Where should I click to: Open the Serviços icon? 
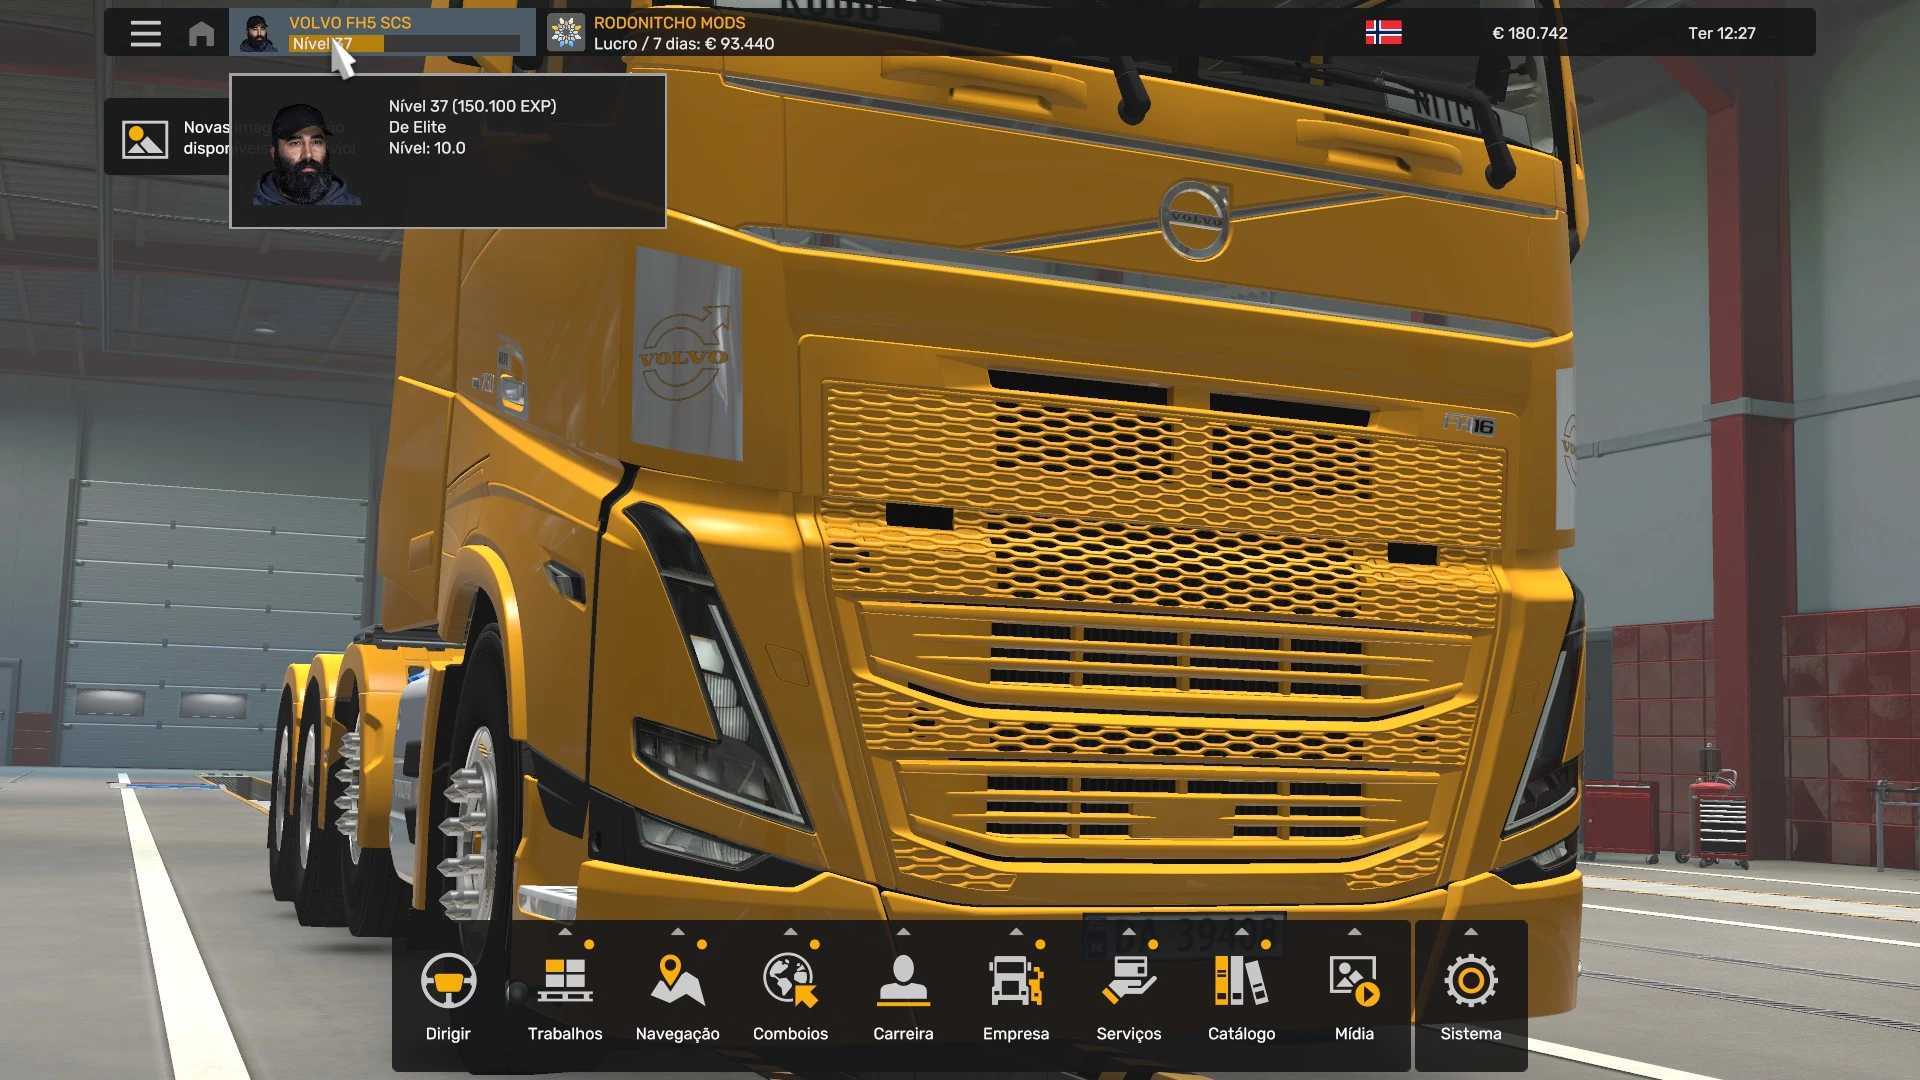[x=1129, y=980]
